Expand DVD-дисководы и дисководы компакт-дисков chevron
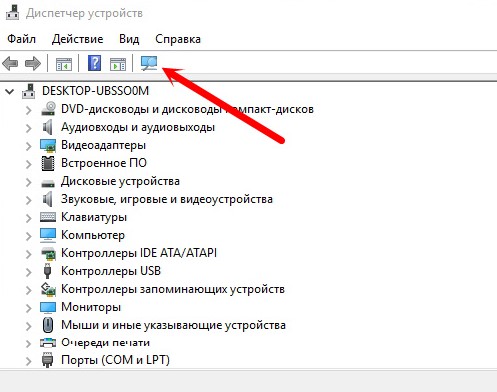The image size is (497, 392). point(29,110)
